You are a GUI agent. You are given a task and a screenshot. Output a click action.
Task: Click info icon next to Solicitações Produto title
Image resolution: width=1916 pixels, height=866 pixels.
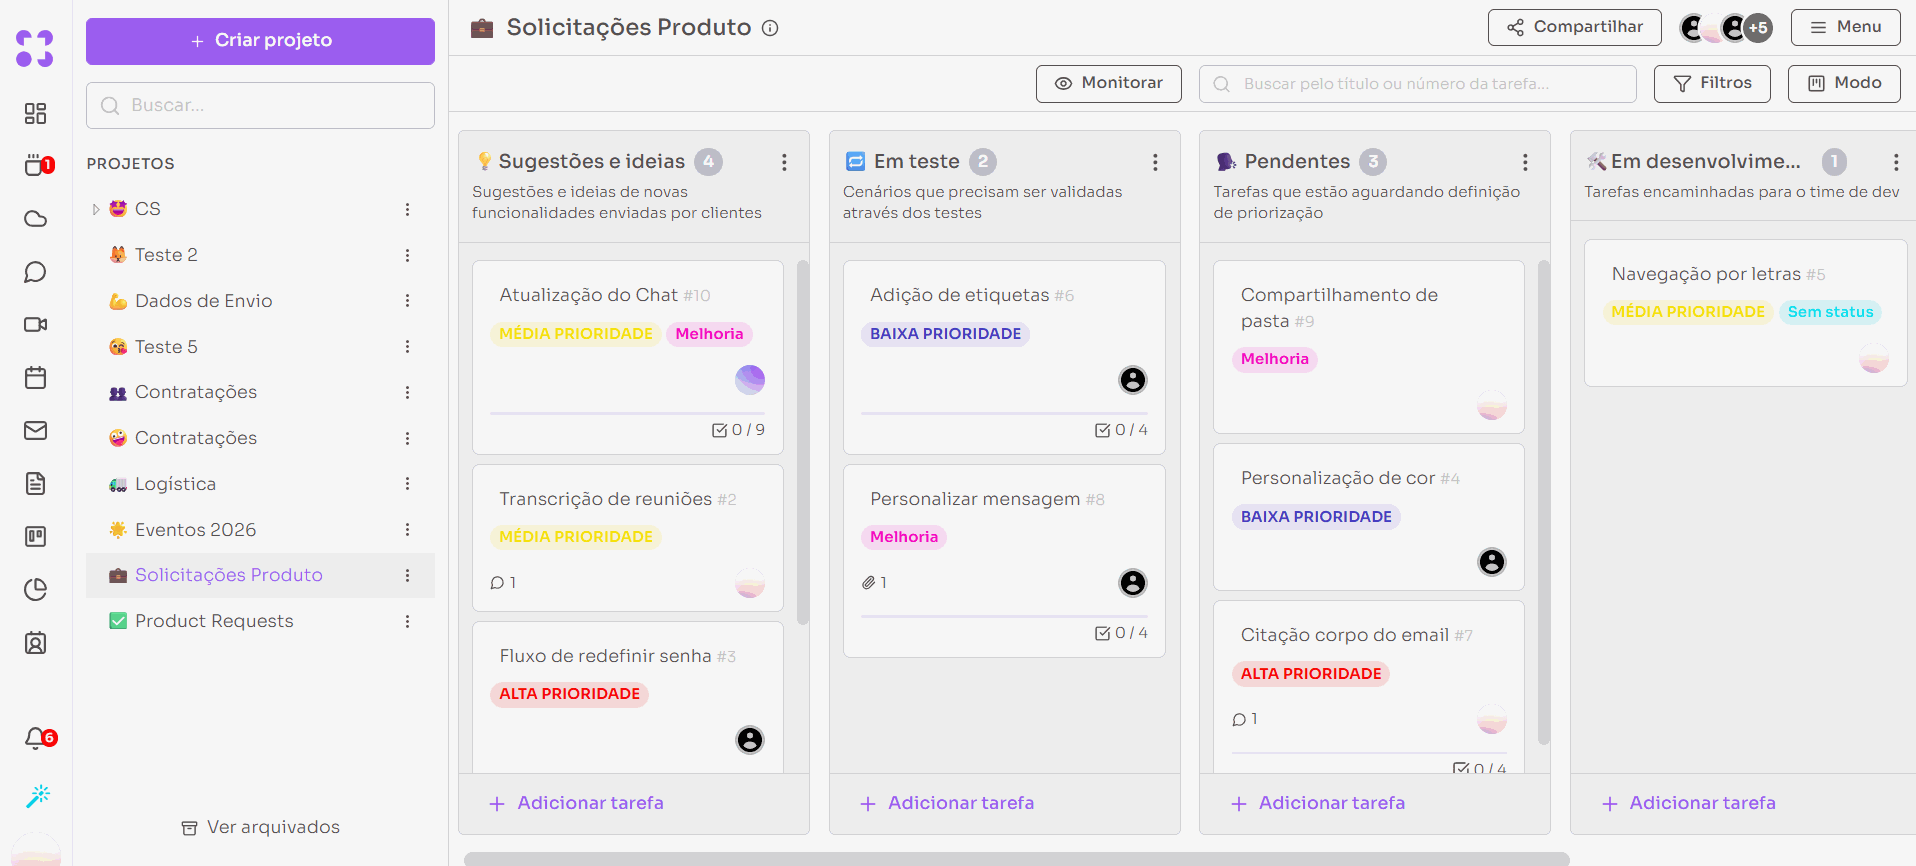point(770,28)
